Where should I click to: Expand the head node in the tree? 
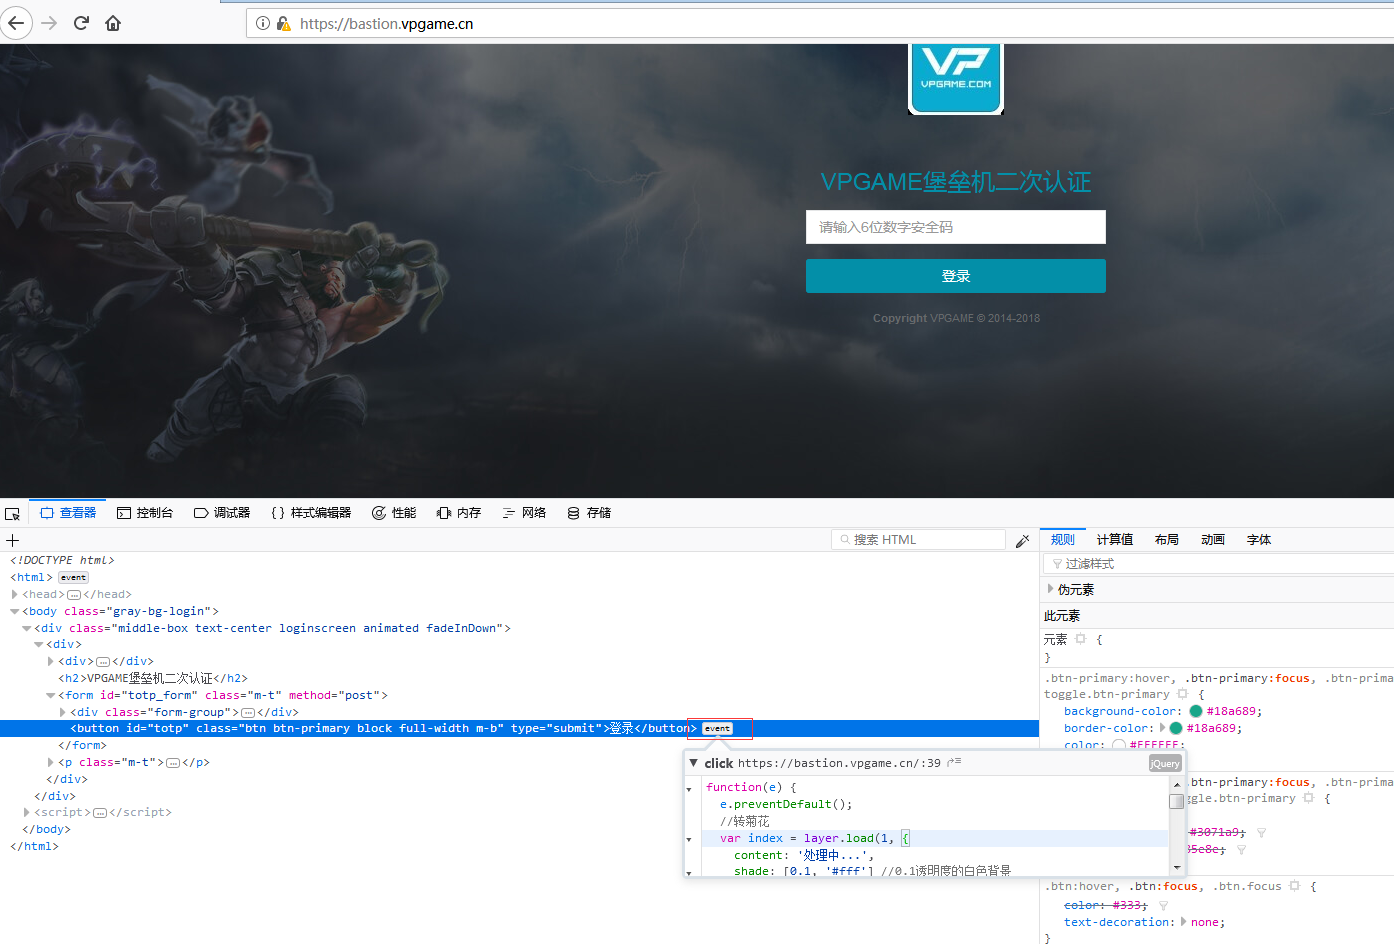(15, 595)
